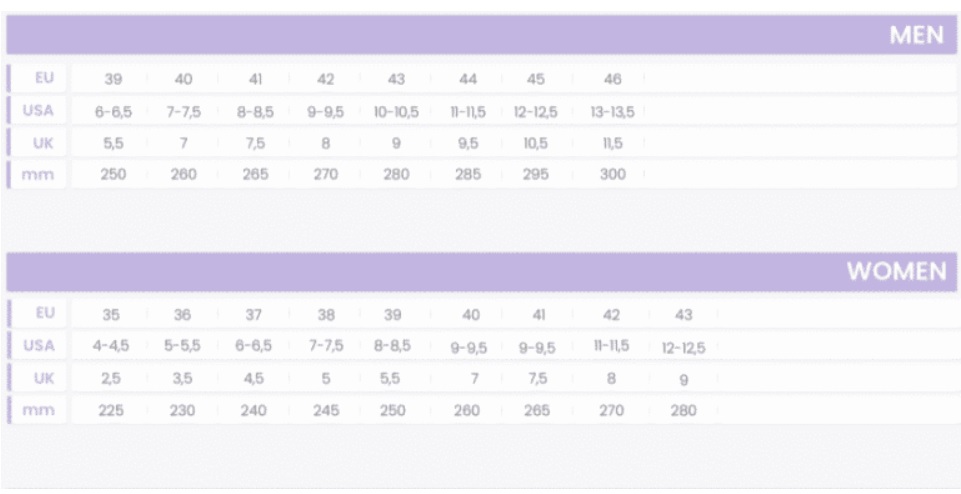Screen dimensions: 961x494
Task: Click the men's UK row label
Action: tap(44, 143)
